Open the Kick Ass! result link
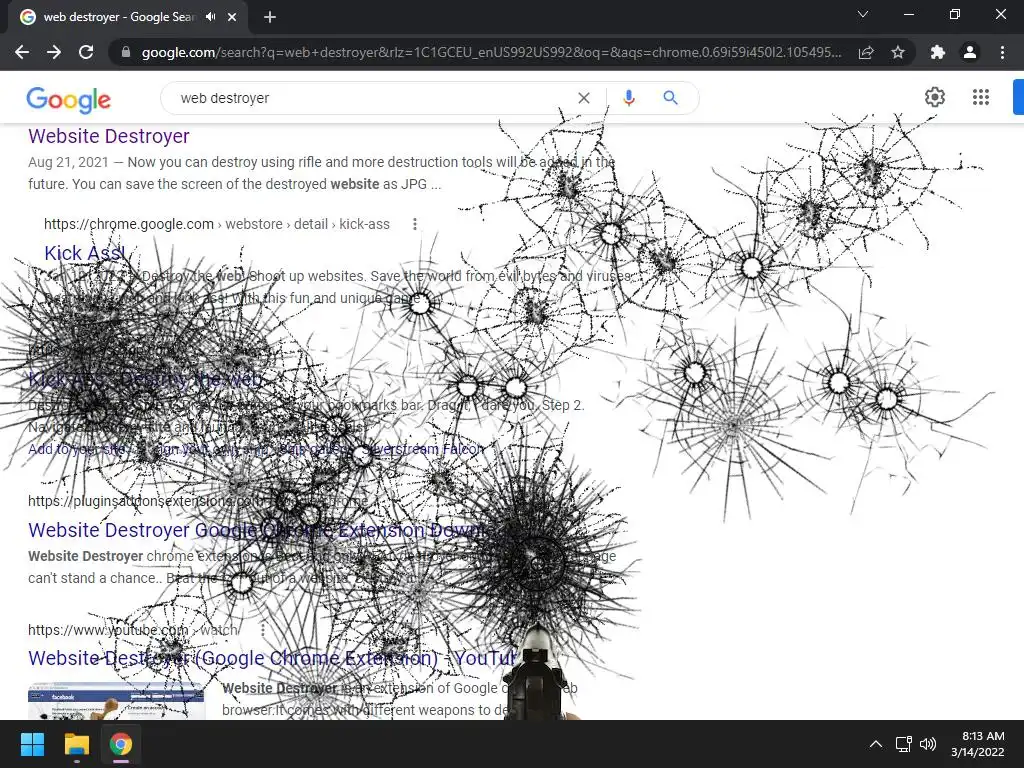This screenshot has height=768, width=1024. (x=84, y=253)
